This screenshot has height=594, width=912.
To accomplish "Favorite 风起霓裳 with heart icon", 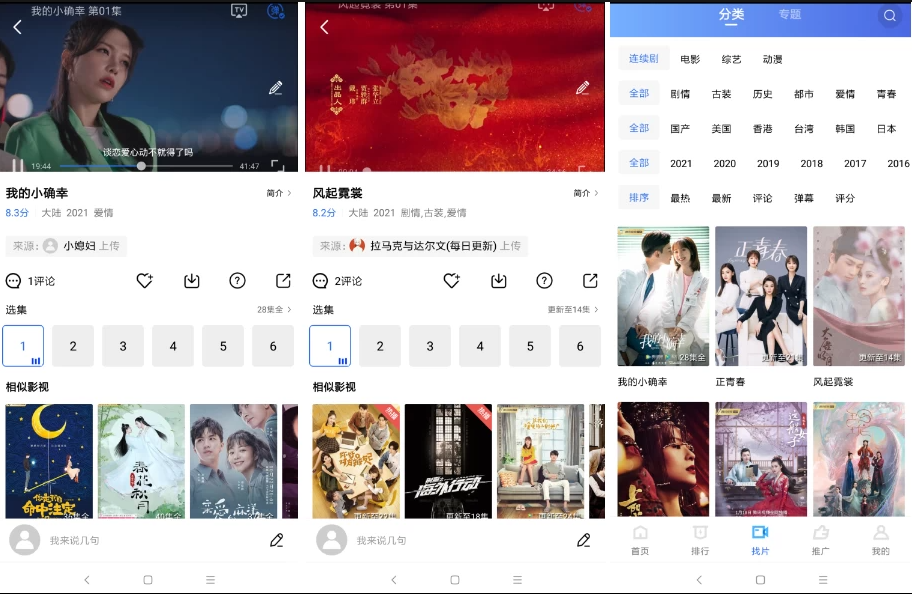I will pos(452,281).
